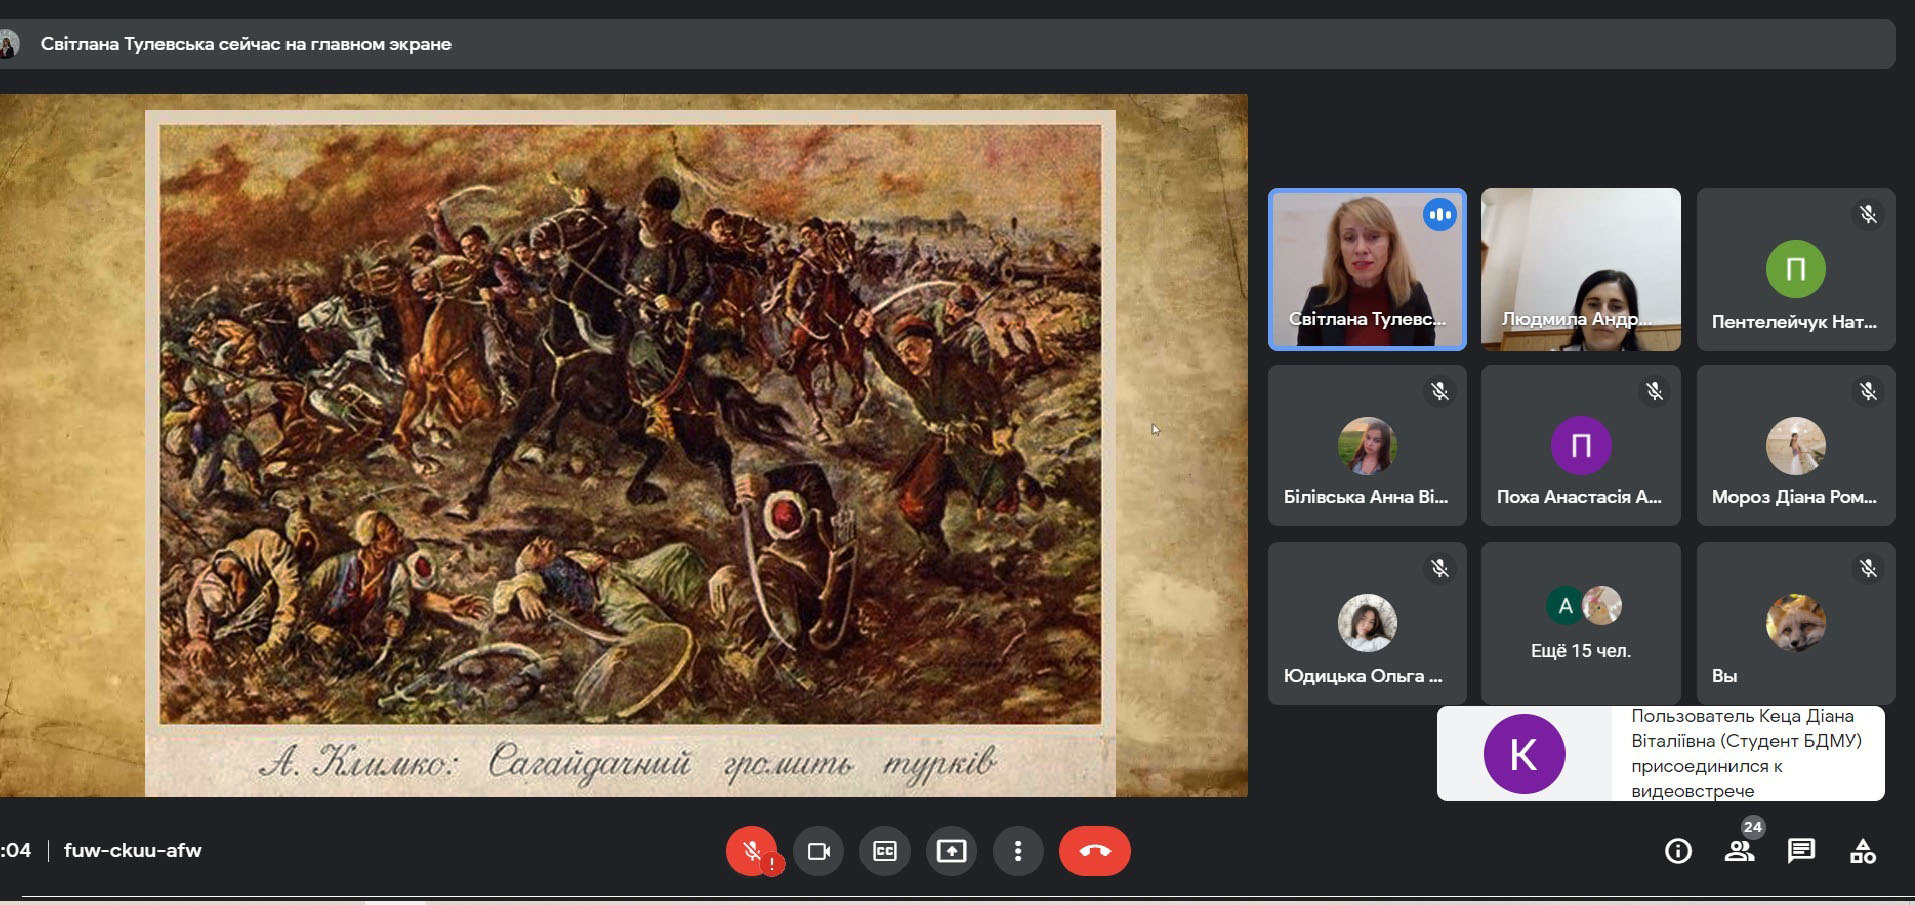Turn on closed captions
The width and height of the screenshot is (1915, 905).
click(885, 851)
